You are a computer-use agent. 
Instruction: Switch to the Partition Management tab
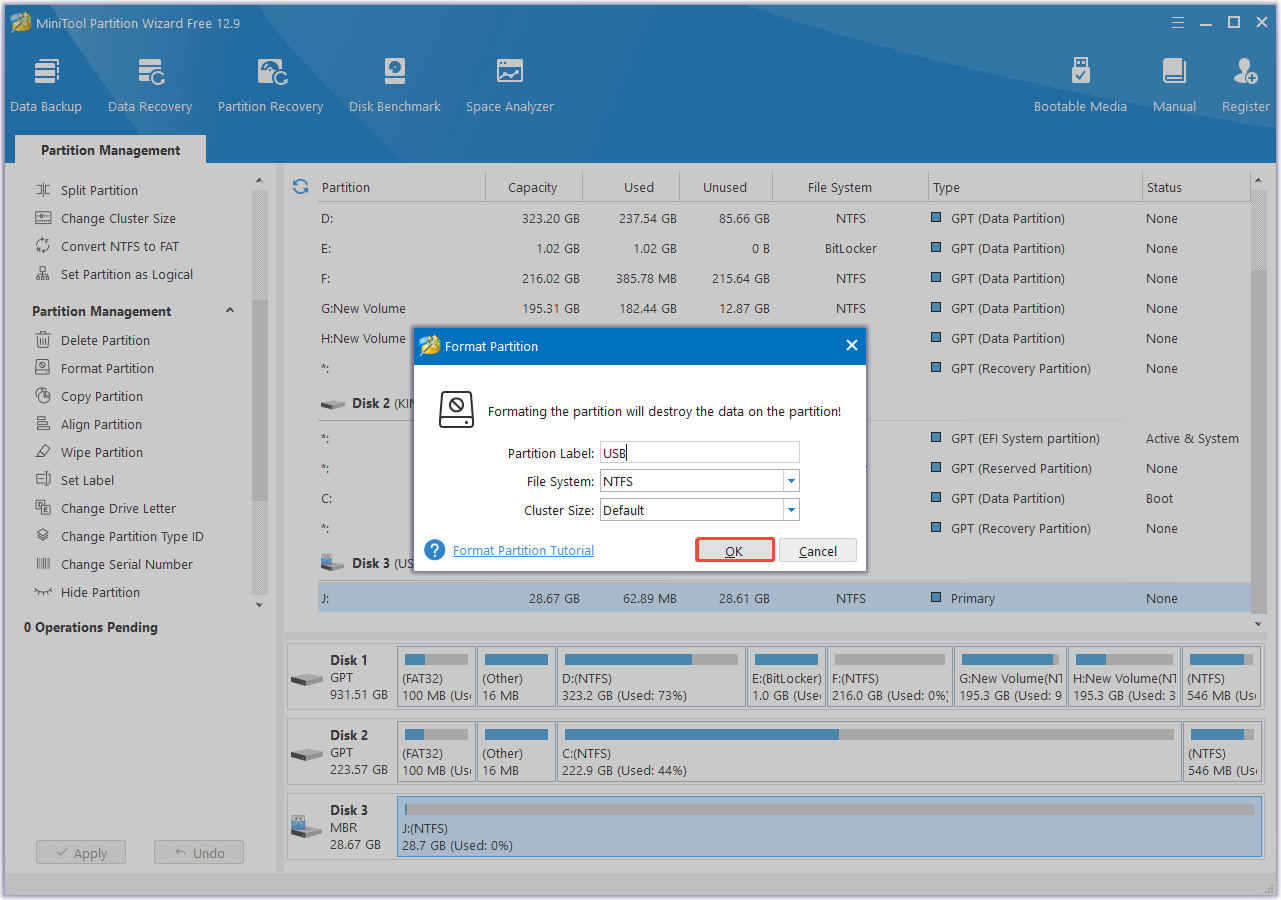[x=110, y=149]
